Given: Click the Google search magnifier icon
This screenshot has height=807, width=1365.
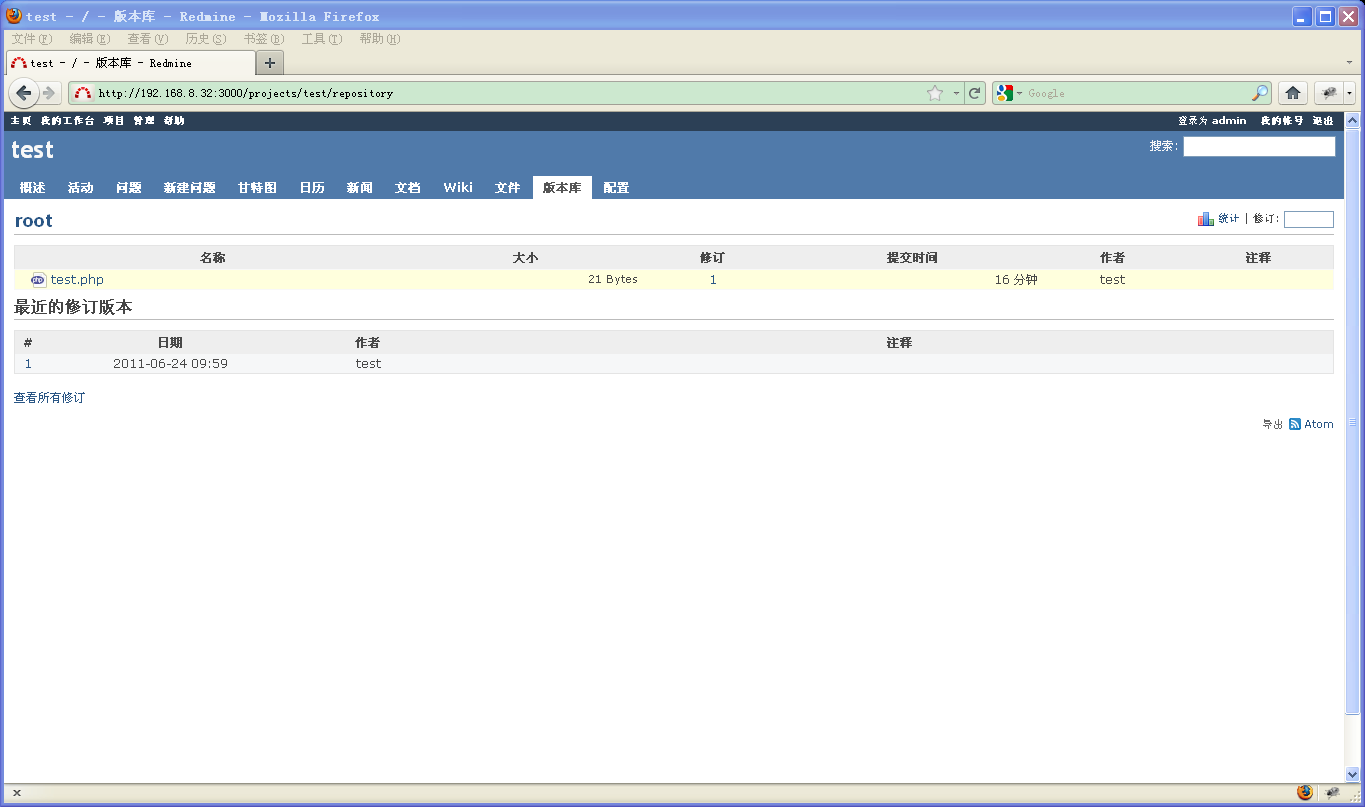Looking at the screenshot, I should (x=1260, y=93).
